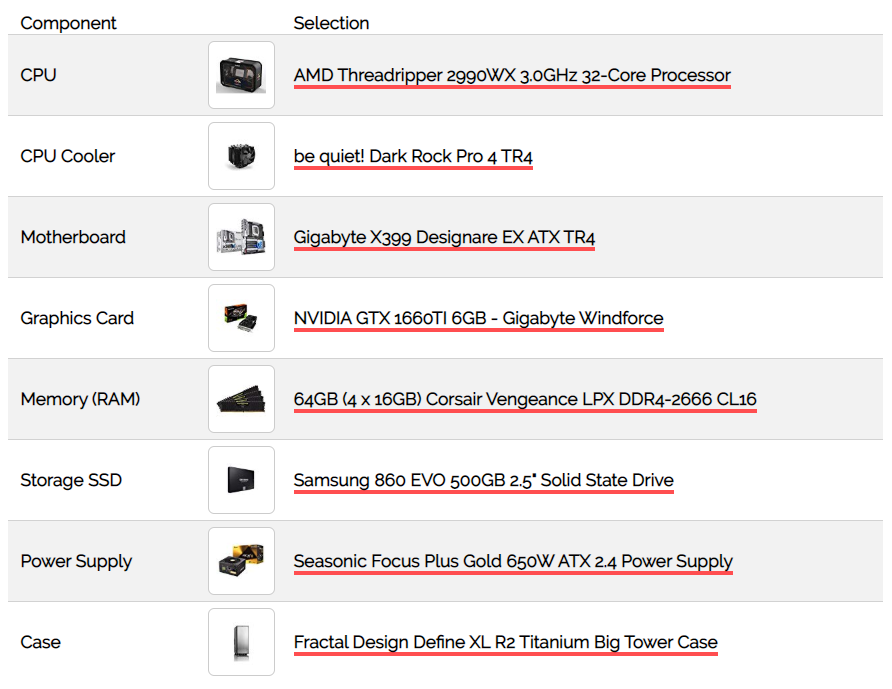
Task: Click the Component column header
Action: [x=68, y=23]
